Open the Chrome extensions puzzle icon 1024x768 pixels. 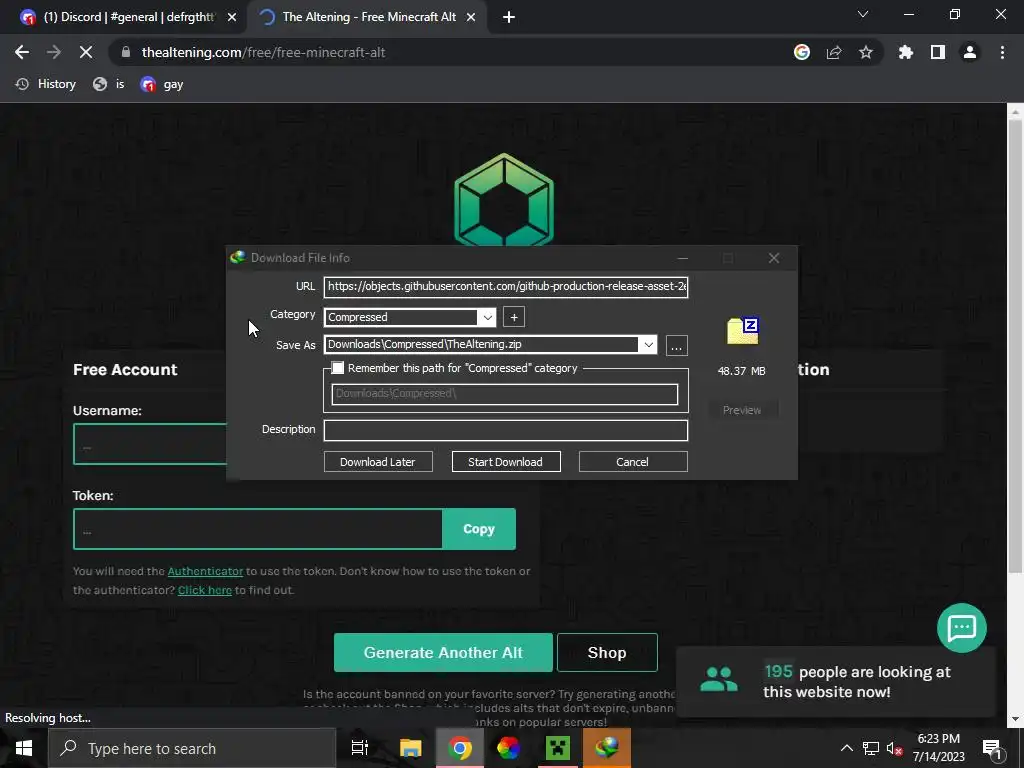(x=906, y=52)
